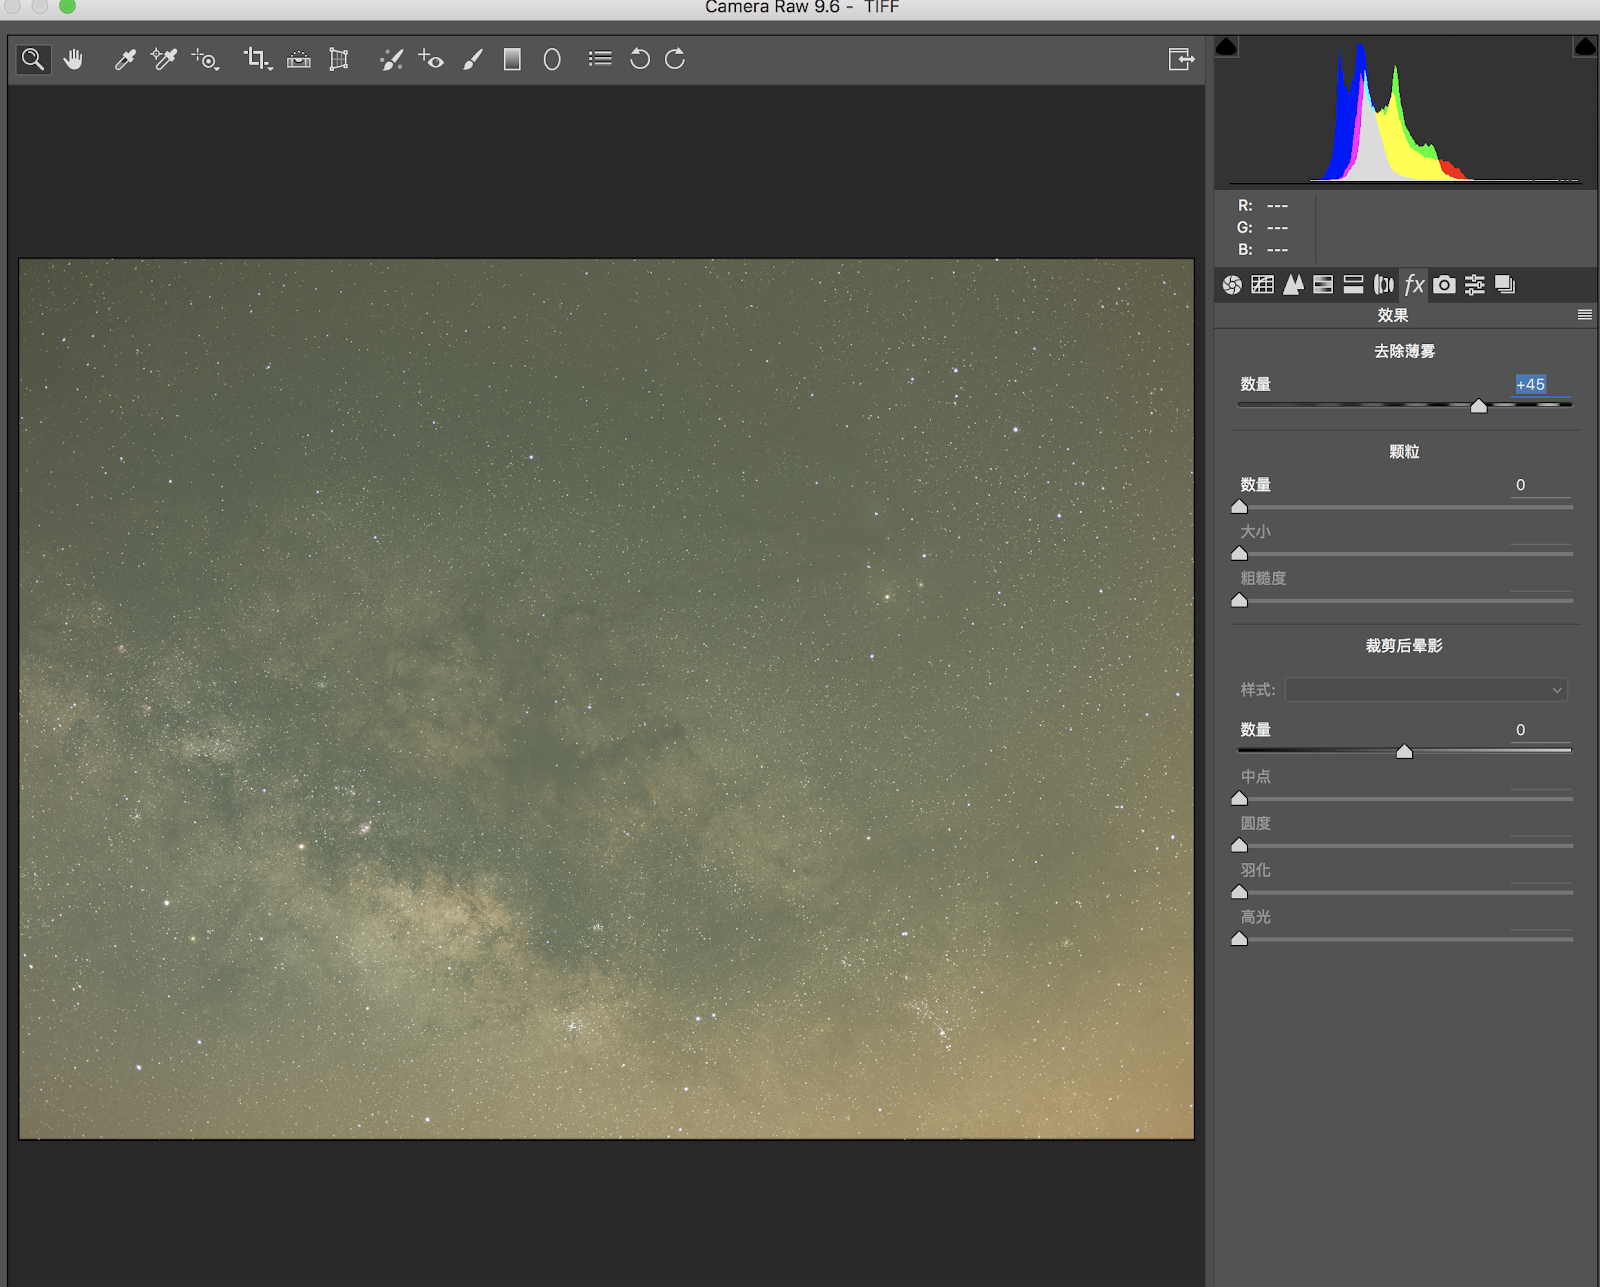The width and height of the screenshot is (1600, 1287).
Task: Click the 裁剪后晕影 数量 value field
Action: 1541,730
